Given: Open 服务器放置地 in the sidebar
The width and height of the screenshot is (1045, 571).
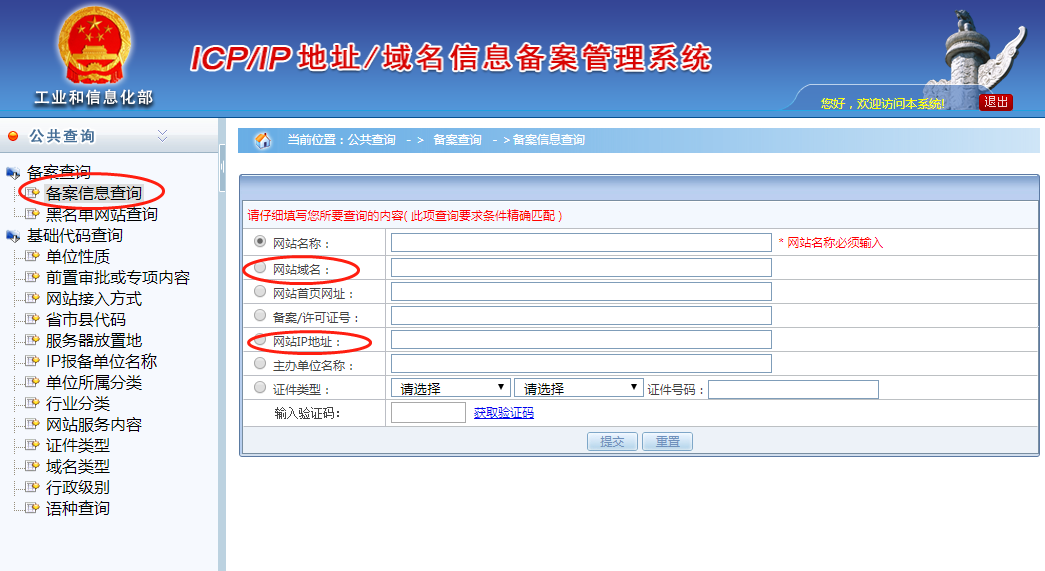Looking at the screenshot, I should click(x=93, y=340).
